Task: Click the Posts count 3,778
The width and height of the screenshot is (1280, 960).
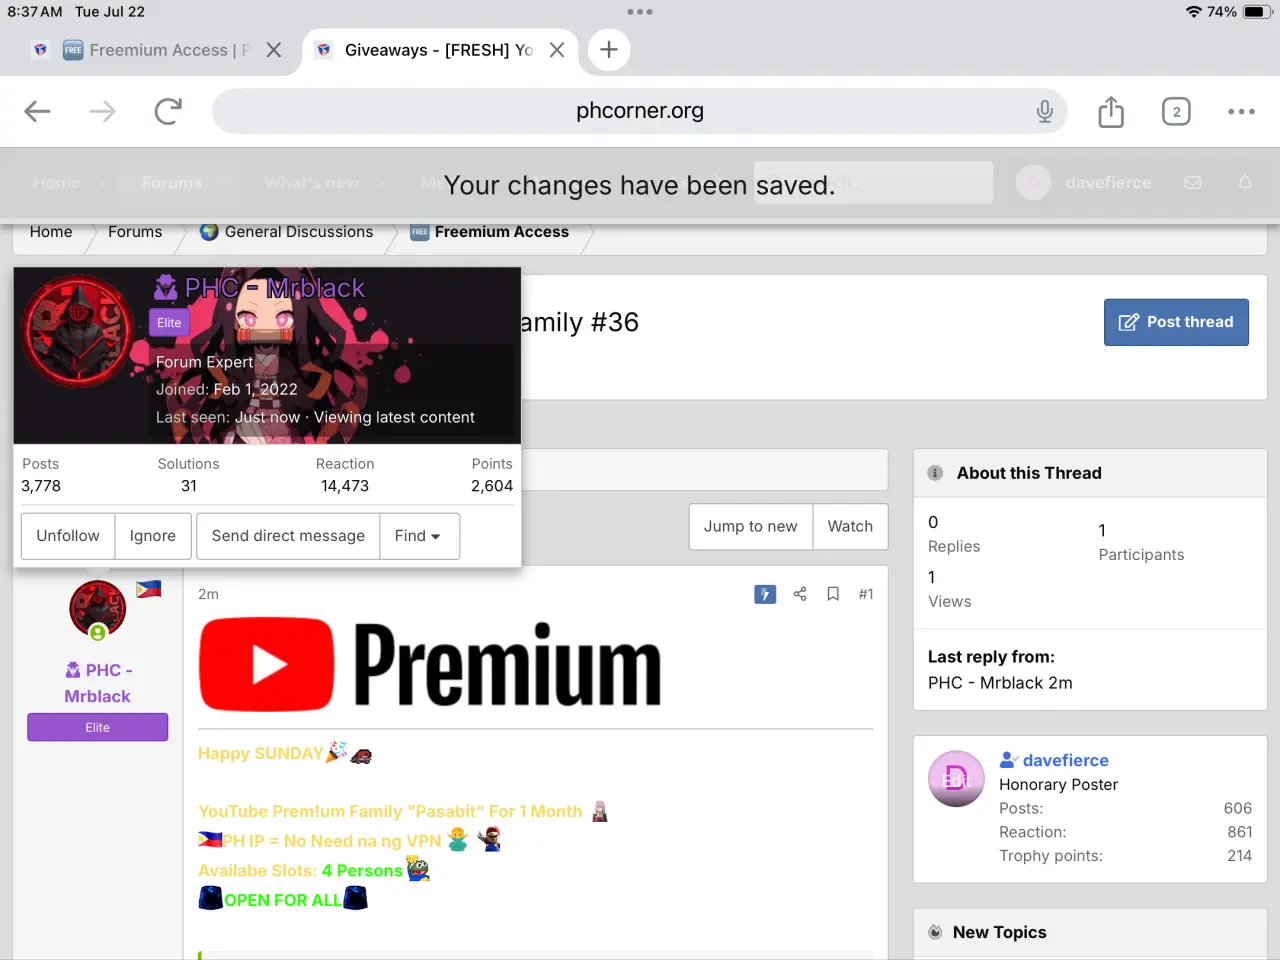Action: (41, 486)
